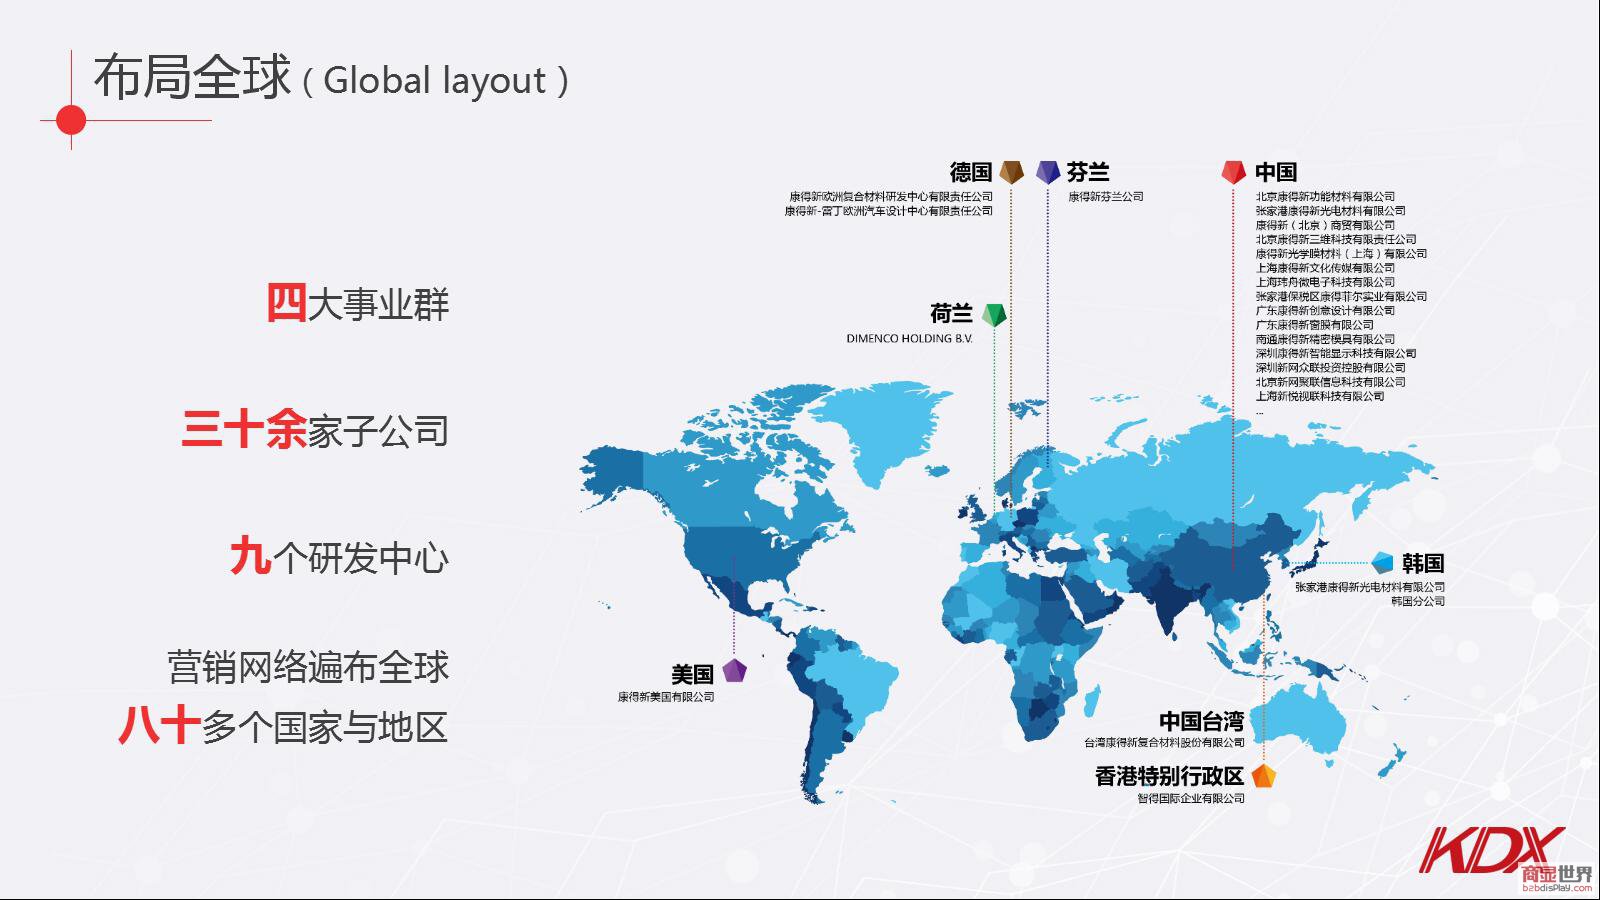The image size is (1600, 900).
Task: Click 康得新欧洲复合材料研发中心有限责任公司 under 德国
Action: coord(891,197)
